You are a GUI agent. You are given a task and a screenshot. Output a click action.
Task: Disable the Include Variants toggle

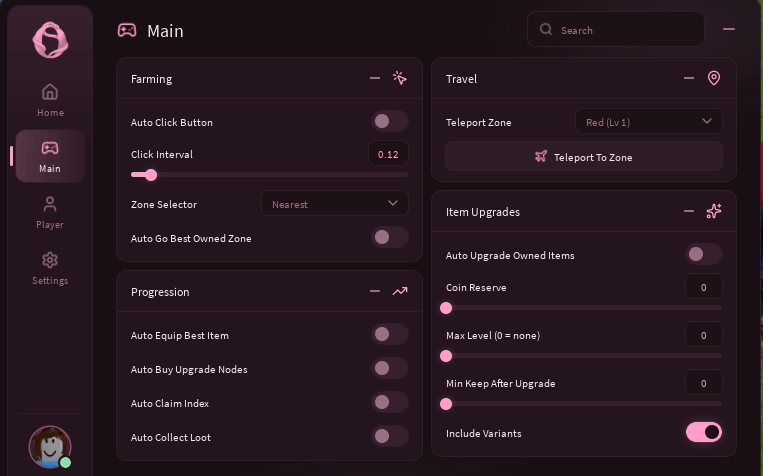[x=704, y=432]
